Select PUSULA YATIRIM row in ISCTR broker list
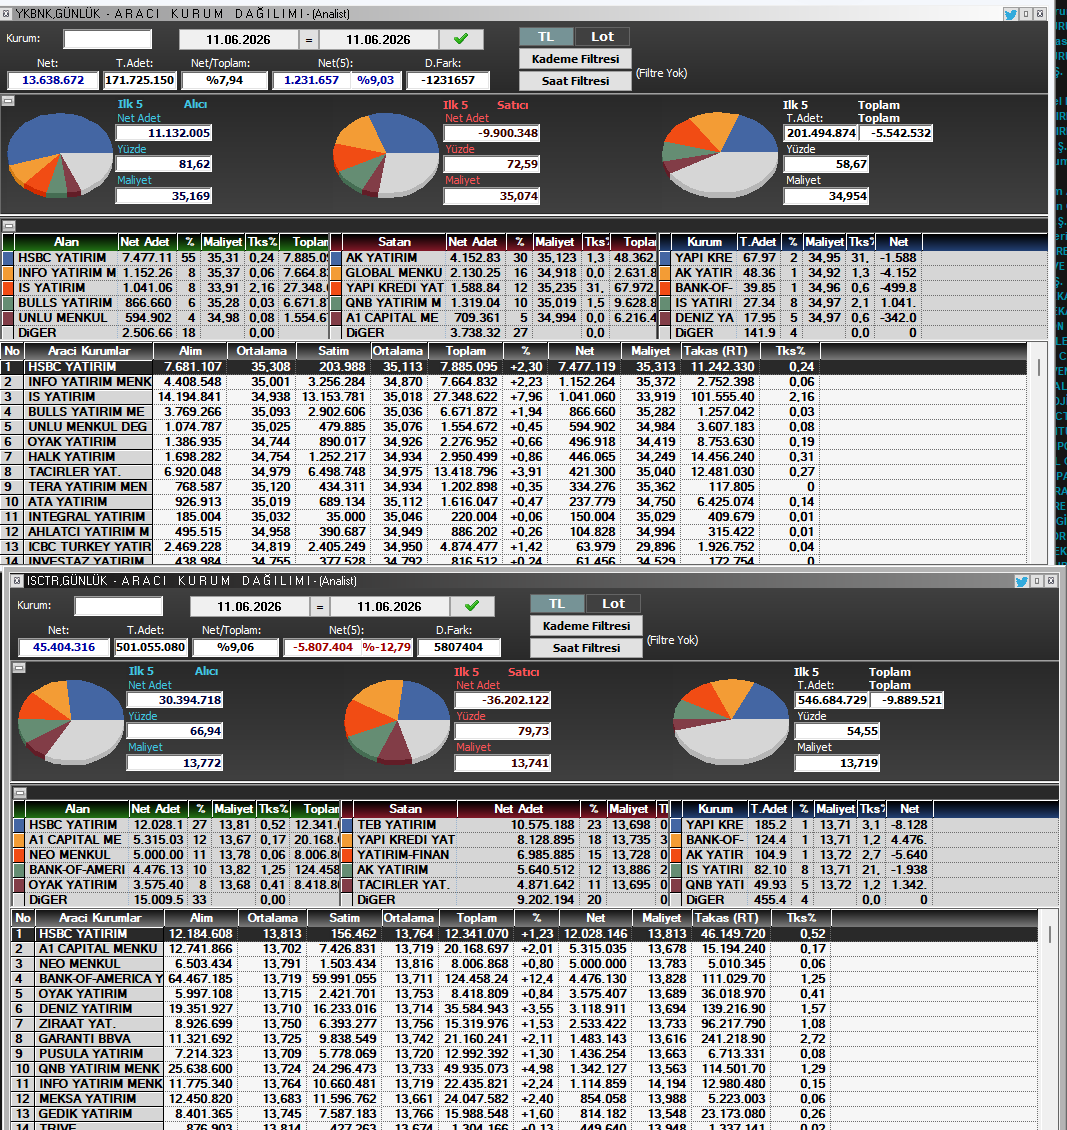Image resolution: width=1067 pixels, height=1130 pixels. click(524, 1054)
